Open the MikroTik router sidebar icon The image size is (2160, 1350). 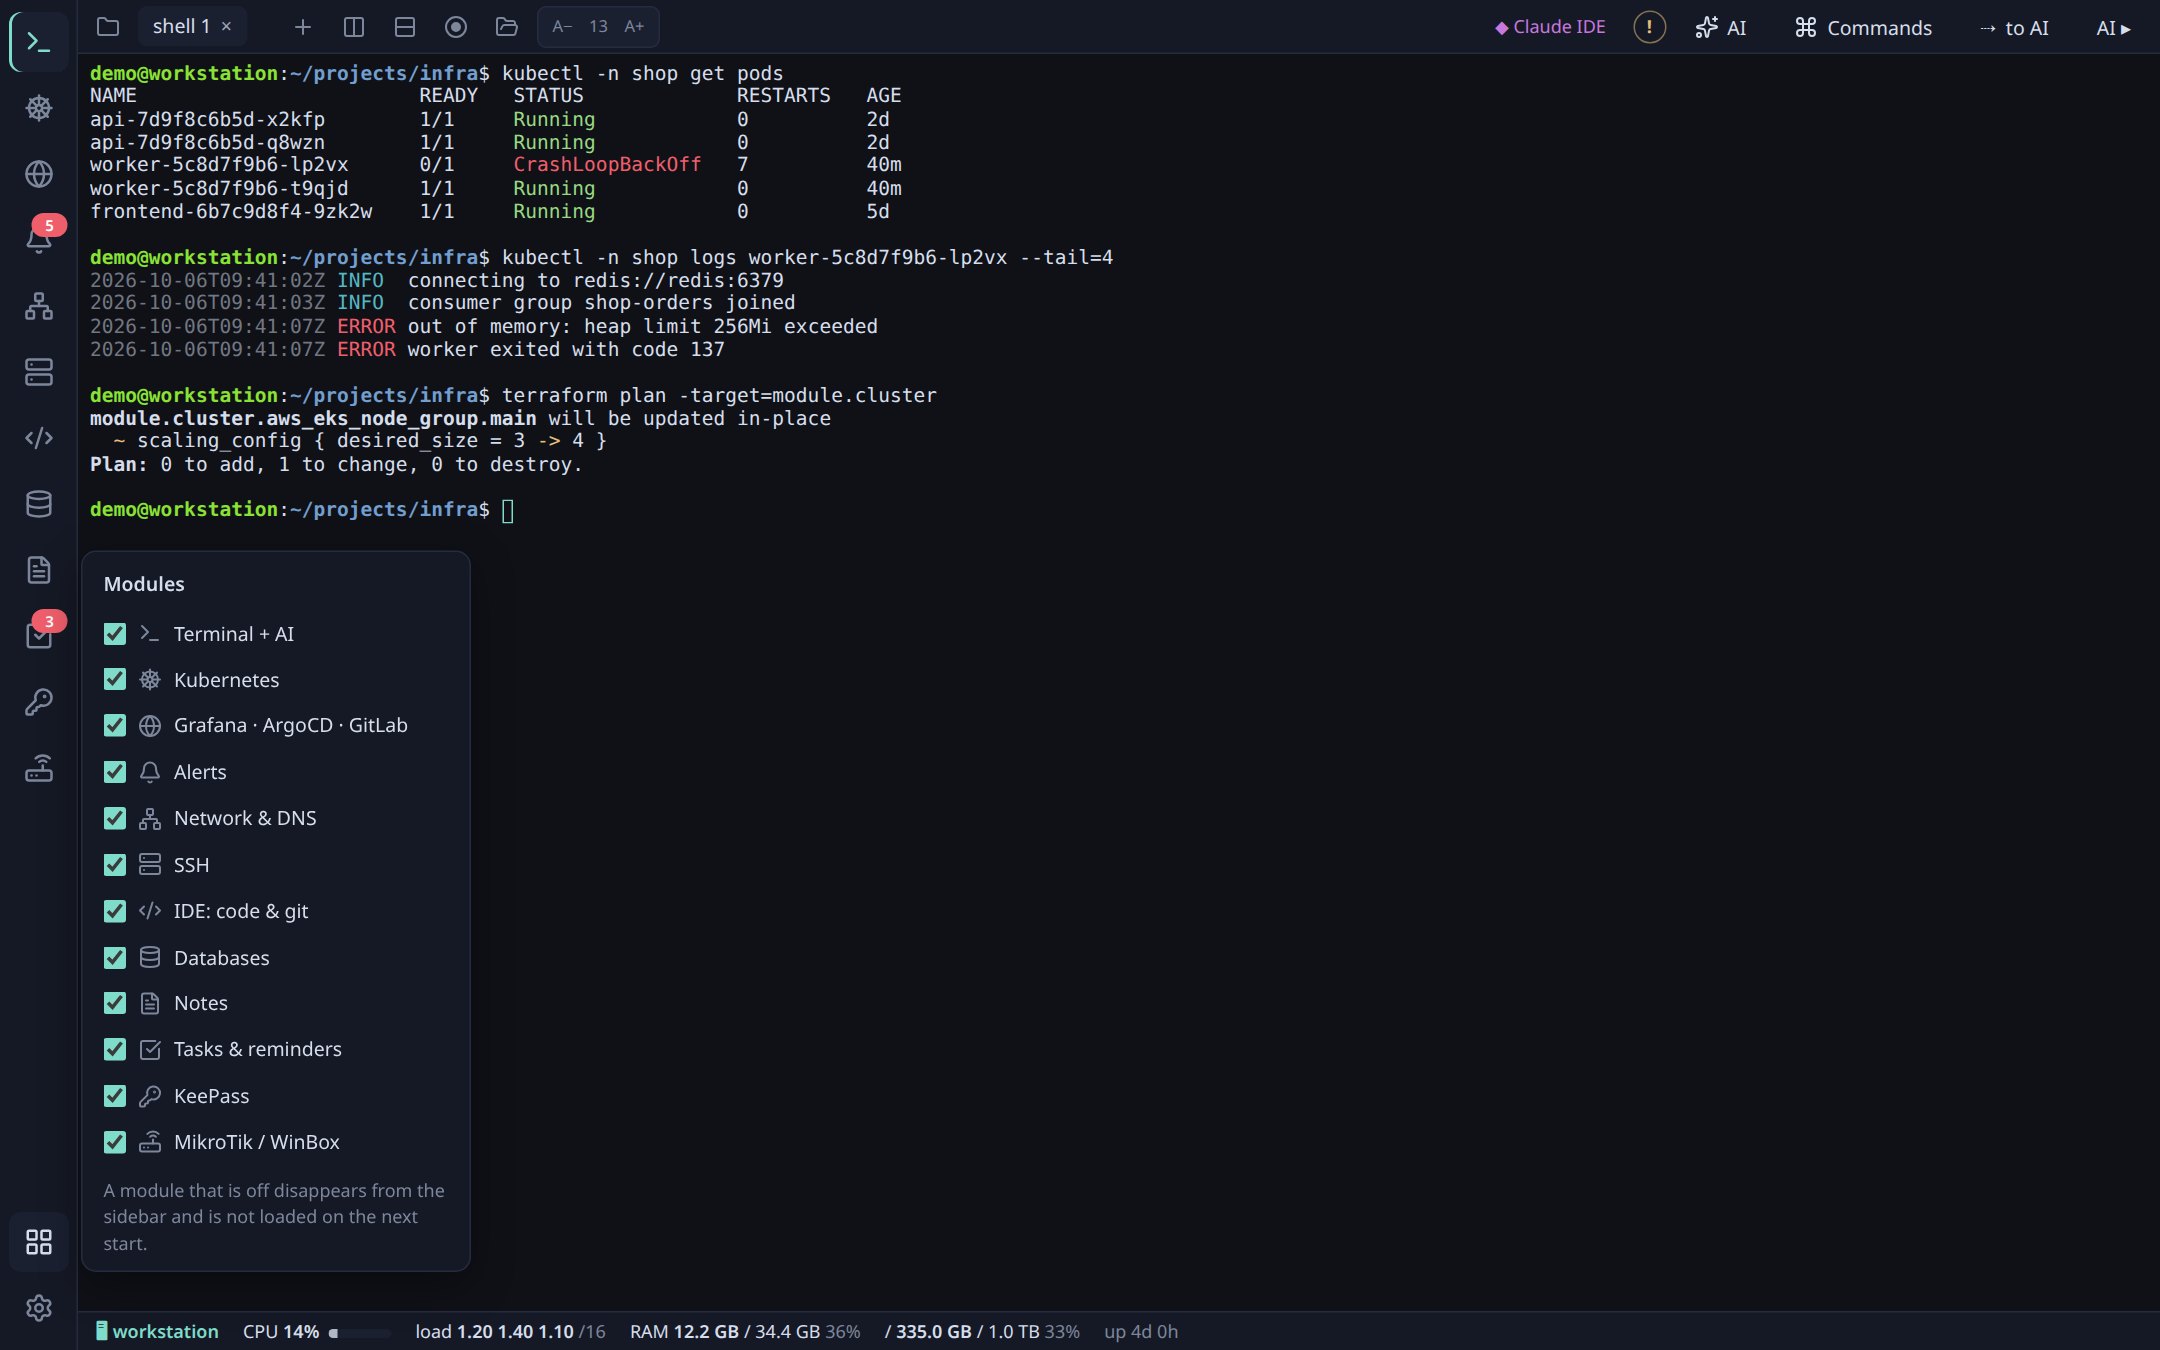coord(38,768)
